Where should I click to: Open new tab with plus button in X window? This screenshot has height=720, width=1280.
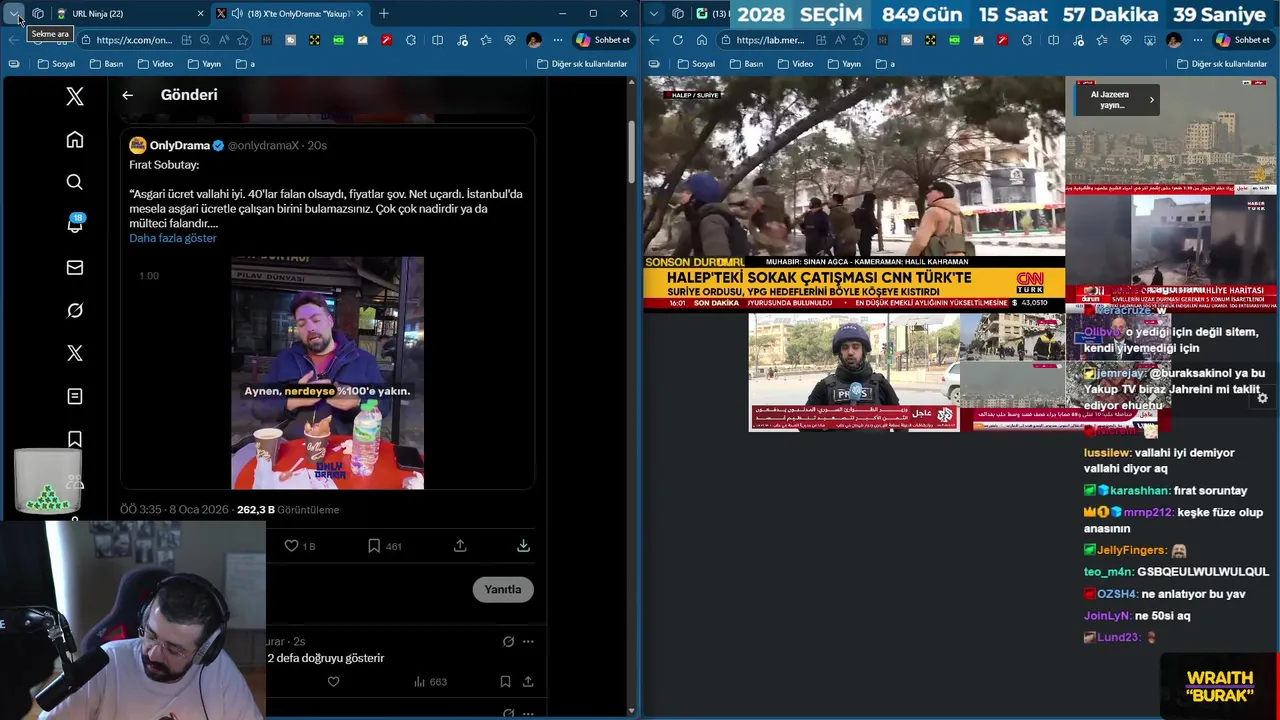coord(384,13)
